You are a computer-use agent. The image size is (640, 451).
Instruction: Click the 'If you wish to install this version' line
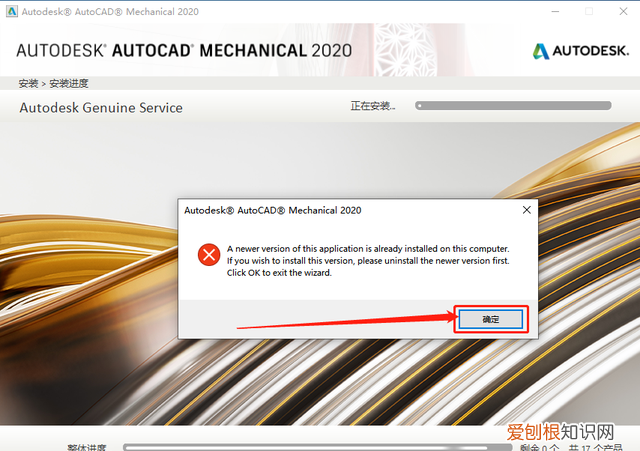click(x=368, y=260)
